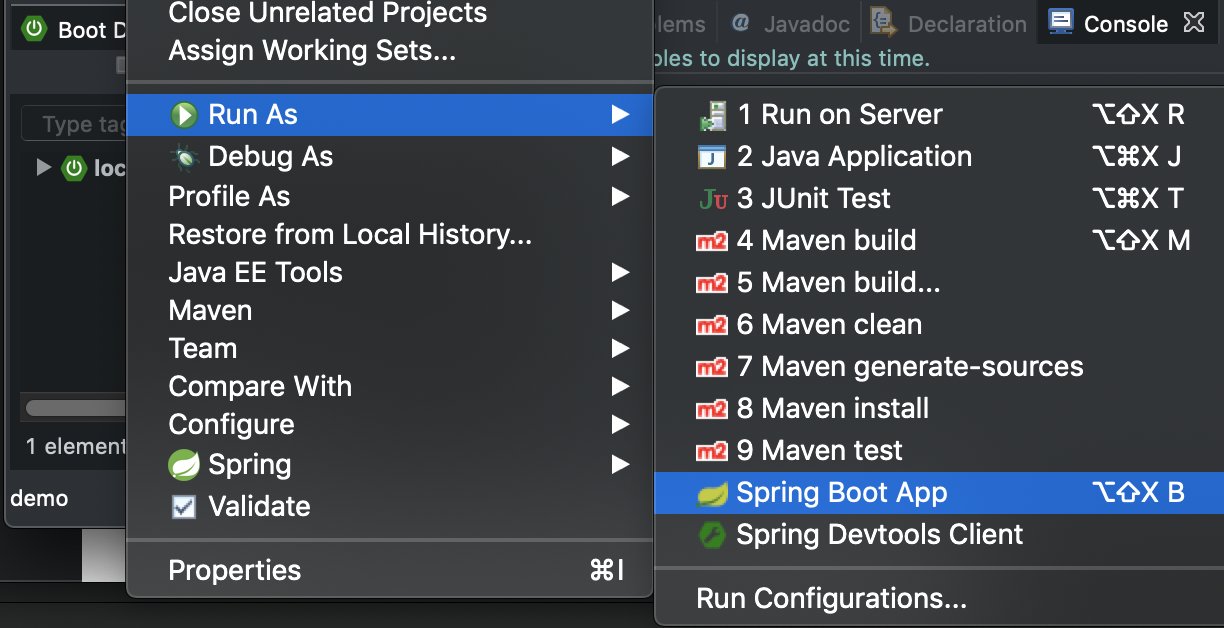
Task: Expand the local node in Boot Dashboard
Action: pyautogui.click(x=43, y=167)
